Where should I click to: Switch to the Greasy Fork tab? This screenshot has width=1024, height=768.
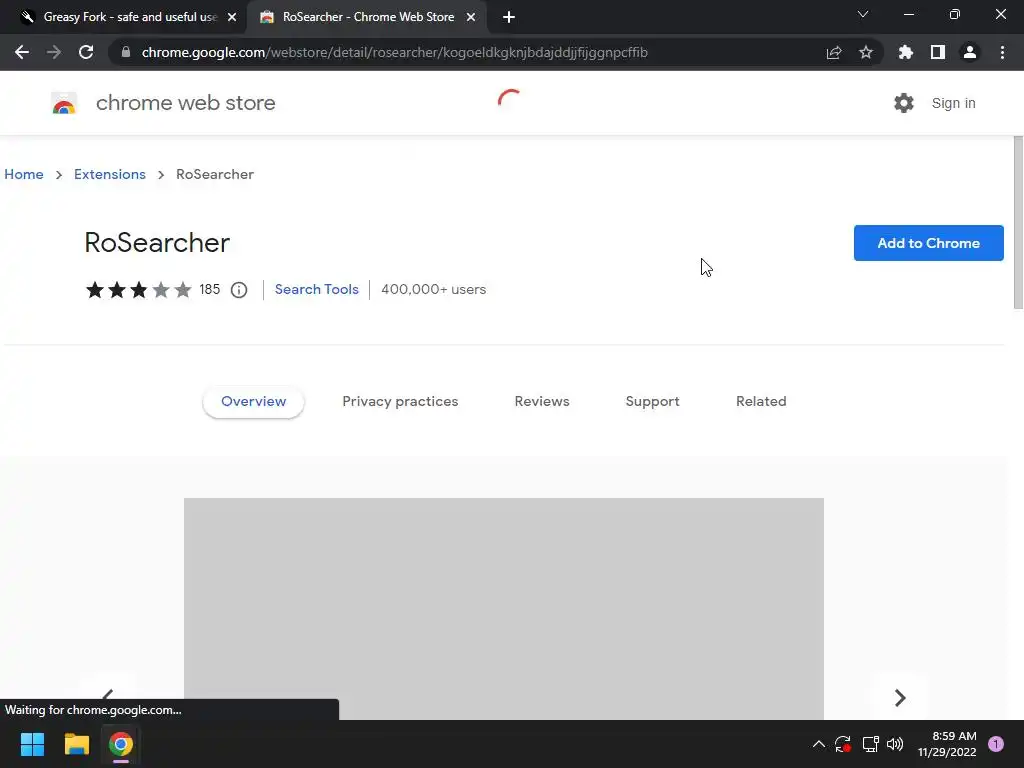tap(124, 17)
